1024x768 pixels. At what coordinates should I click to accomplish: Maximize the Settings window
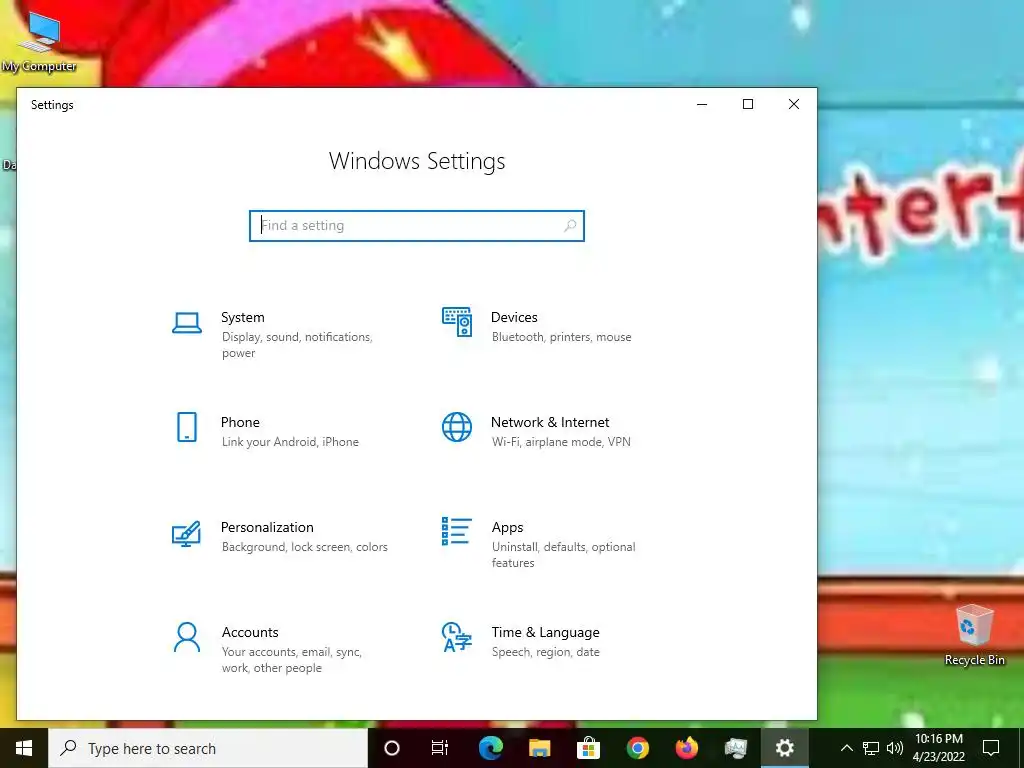coord(748,104)
